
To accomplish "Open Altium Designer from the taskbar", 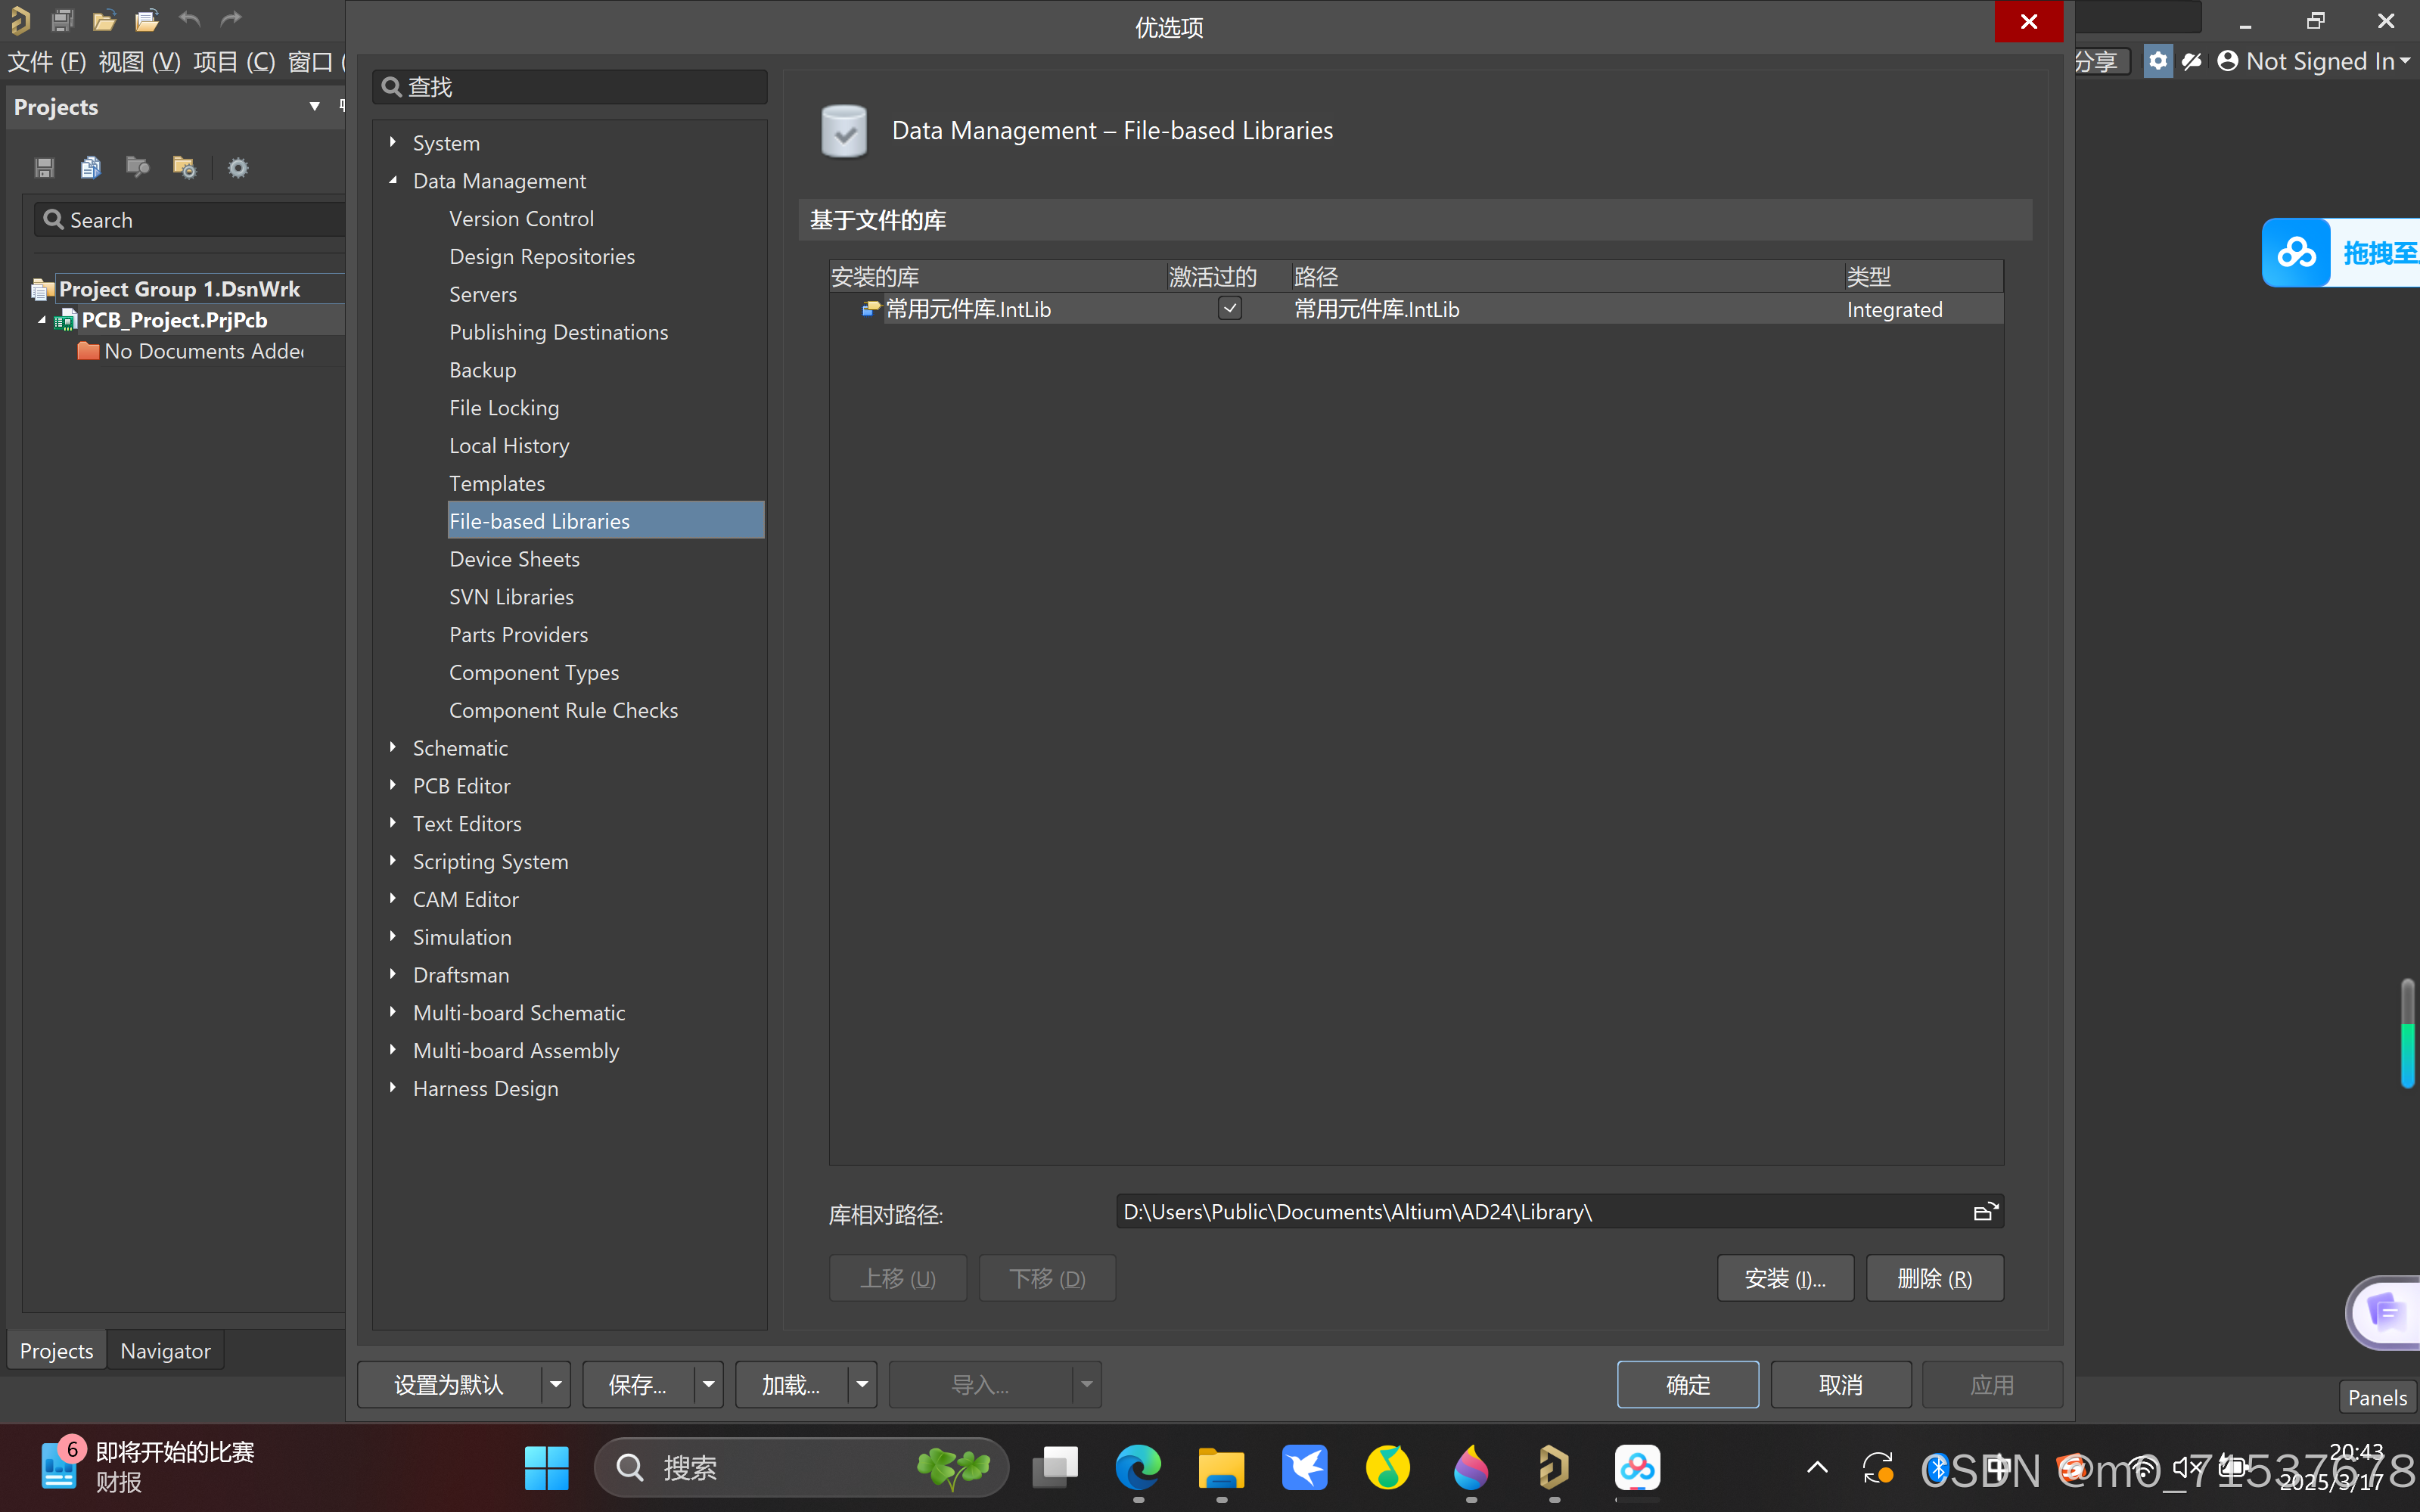I will (1553, 1468).
